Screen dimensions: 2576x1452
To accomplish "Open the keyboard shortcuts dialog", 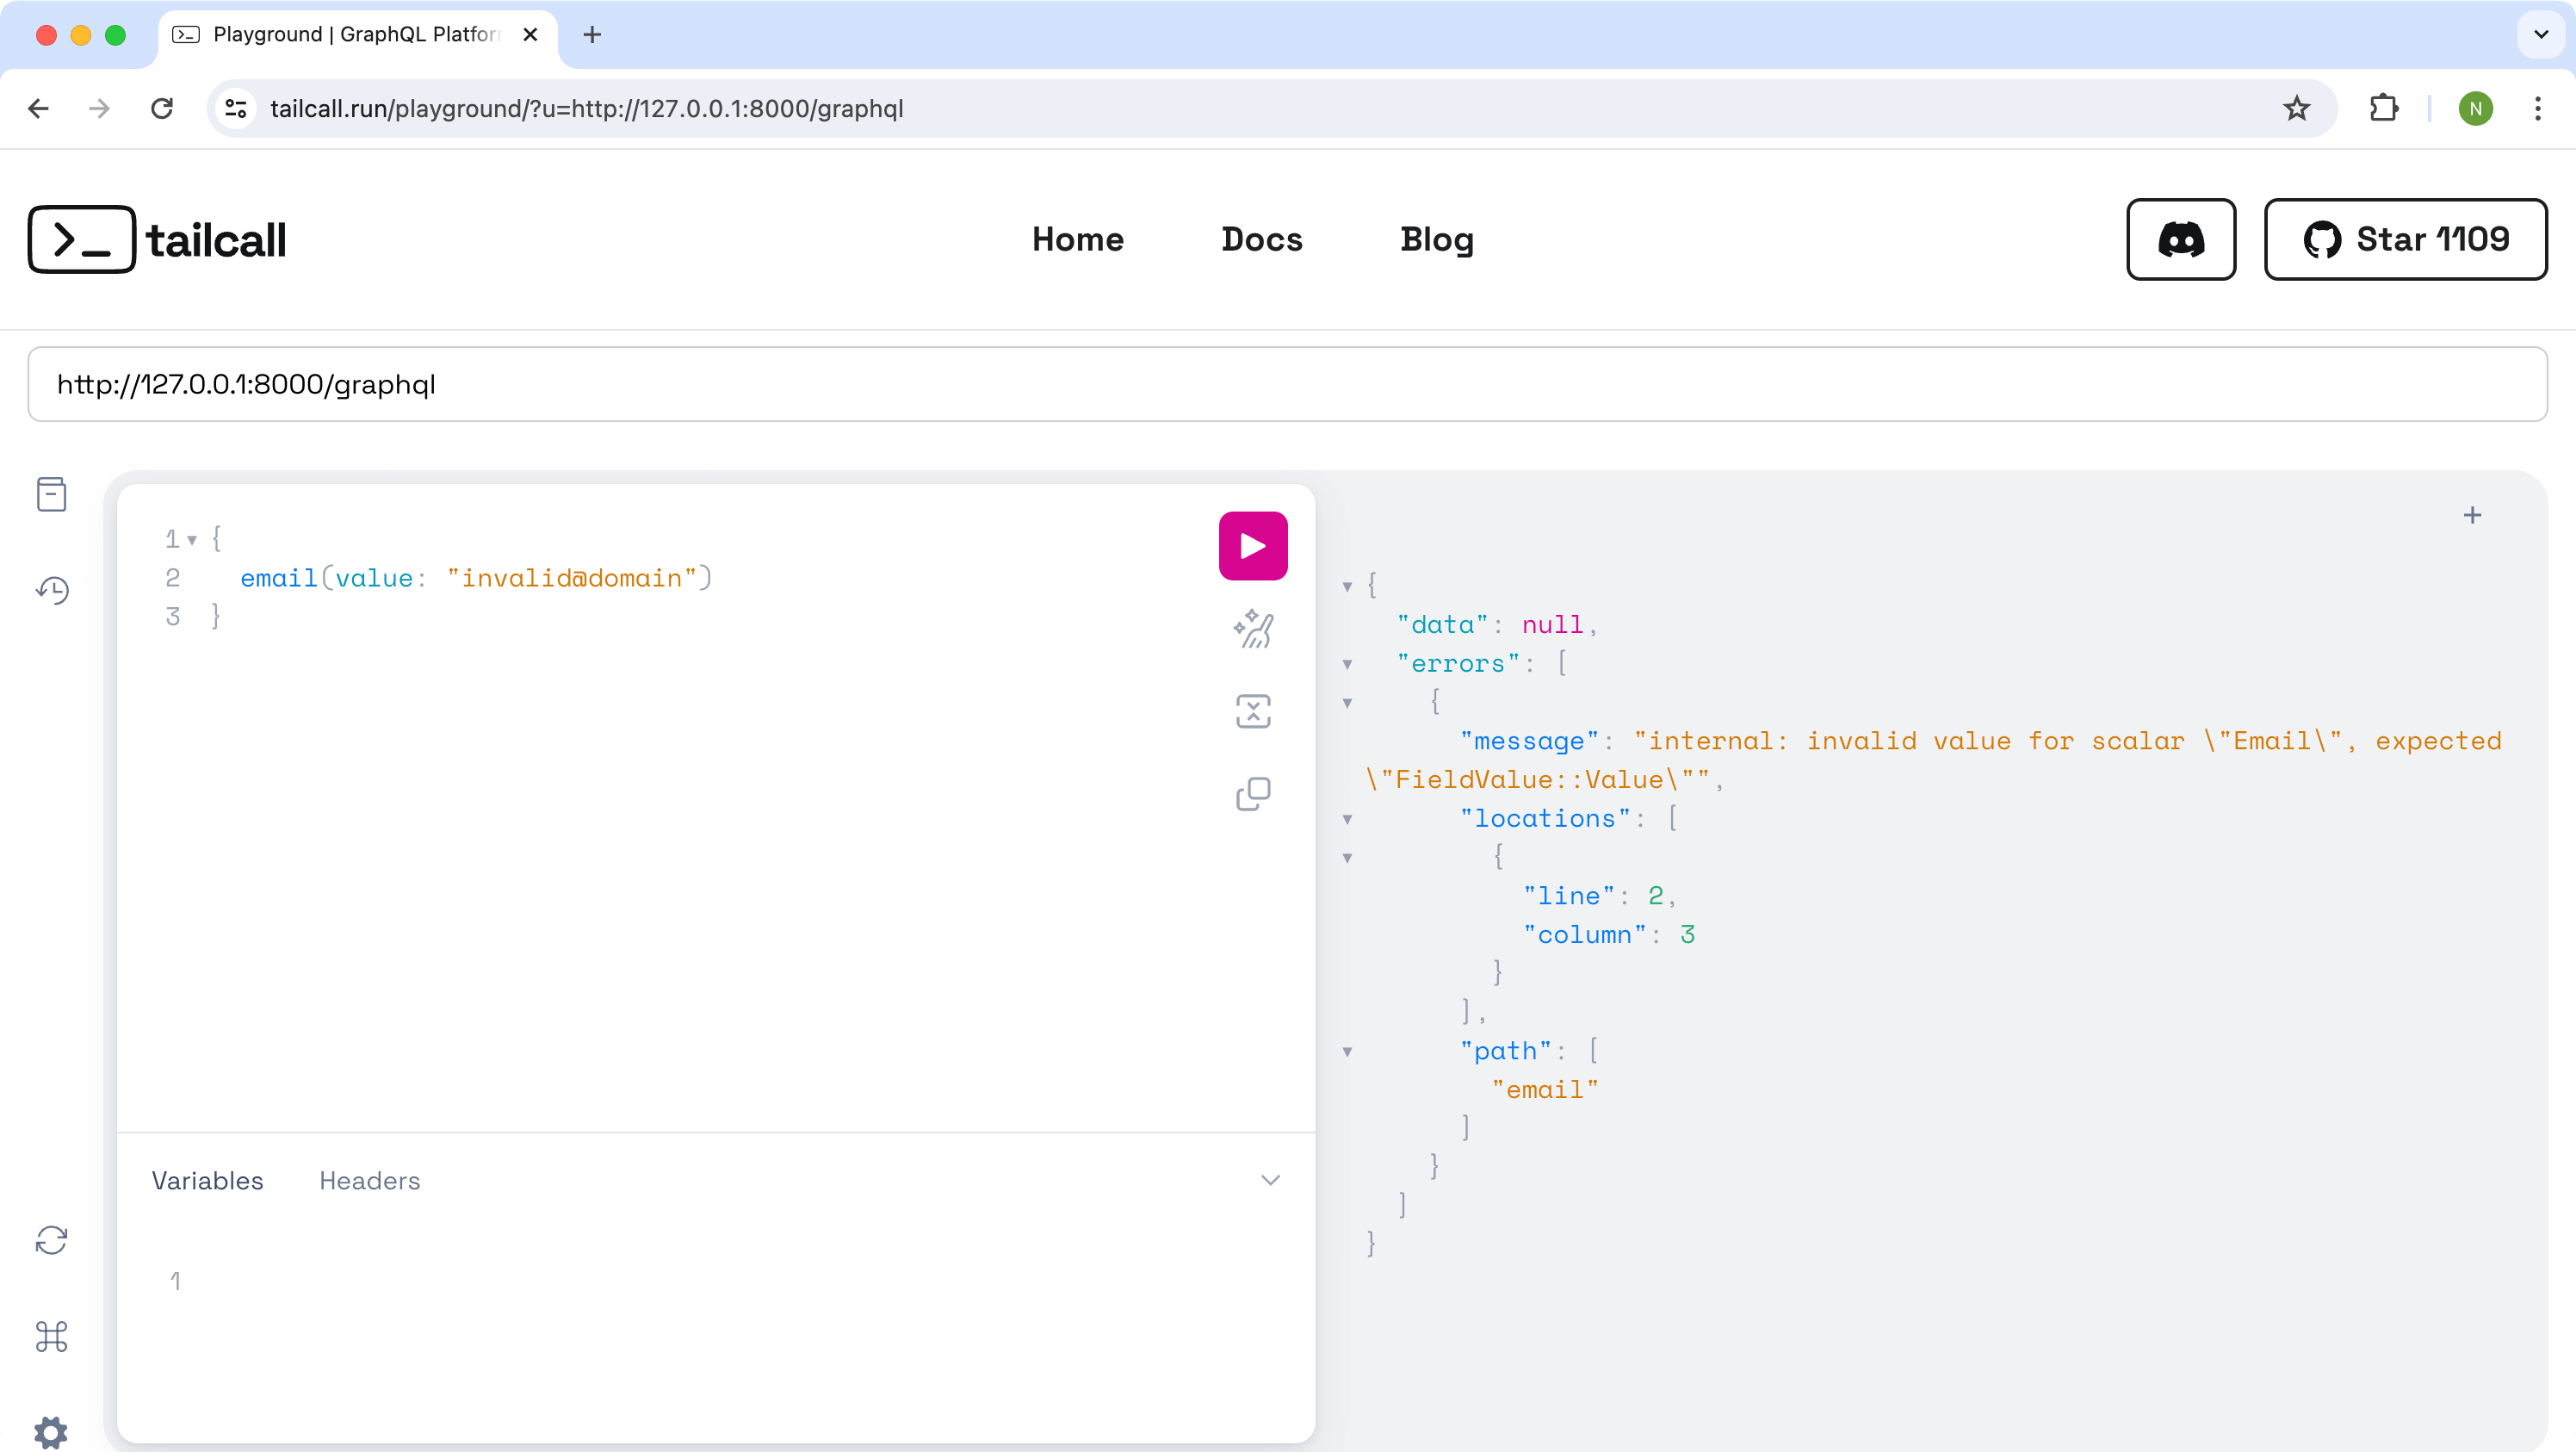I will click(x=51, y=1336).
